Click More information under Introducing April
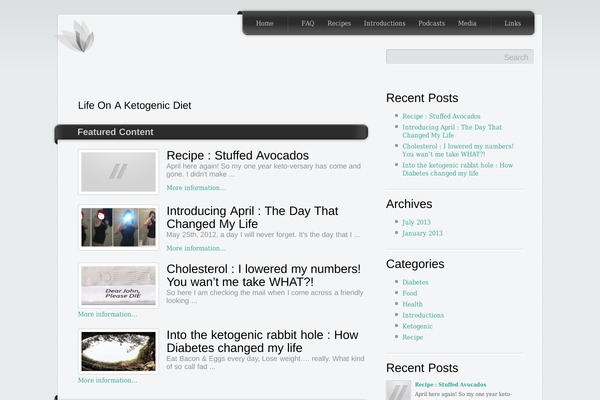This screenshot has width=600, height=400. (196, 248)
